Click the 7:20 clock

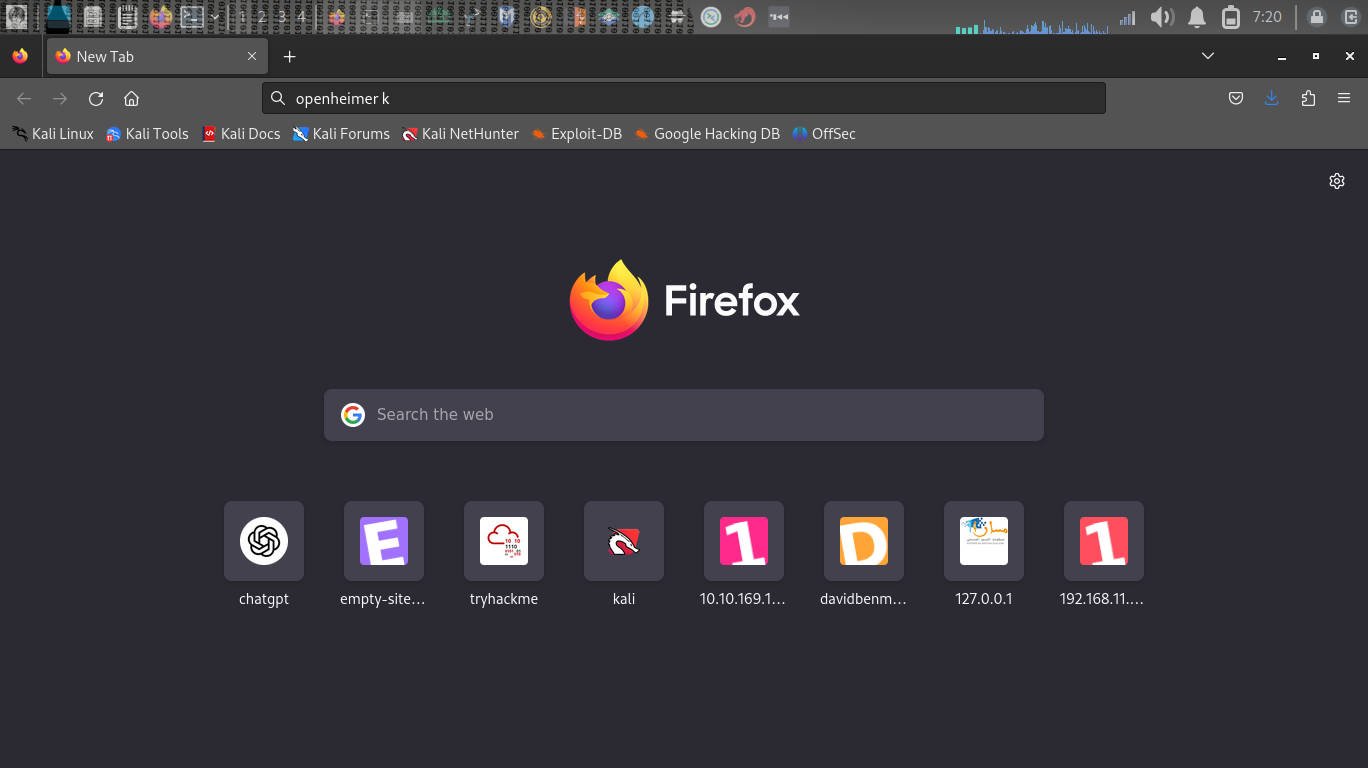click(1267, 17)
